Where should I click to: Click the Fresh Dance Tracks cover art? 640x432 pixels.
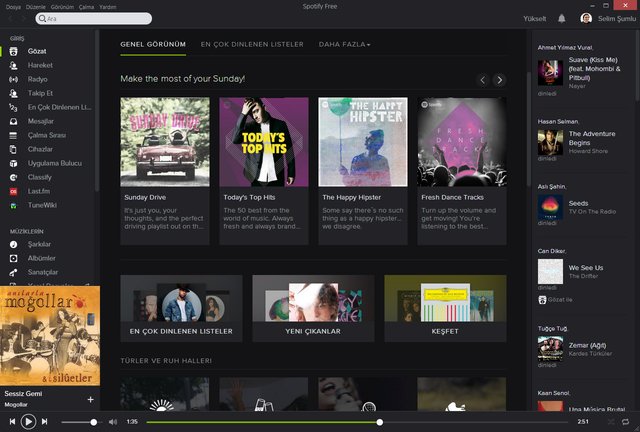pyautogui.click(x=462, y=142)
